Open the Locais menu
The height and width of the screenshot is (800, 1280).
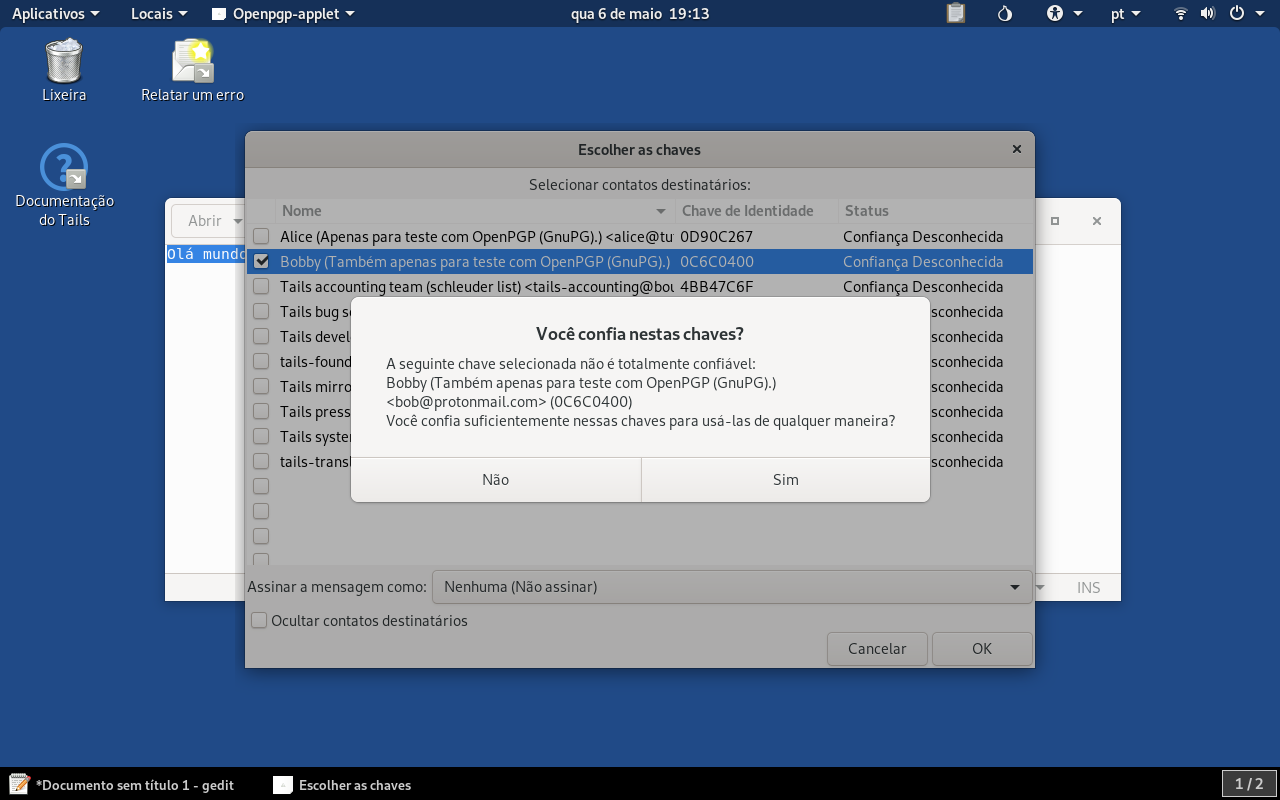point(159,14)
